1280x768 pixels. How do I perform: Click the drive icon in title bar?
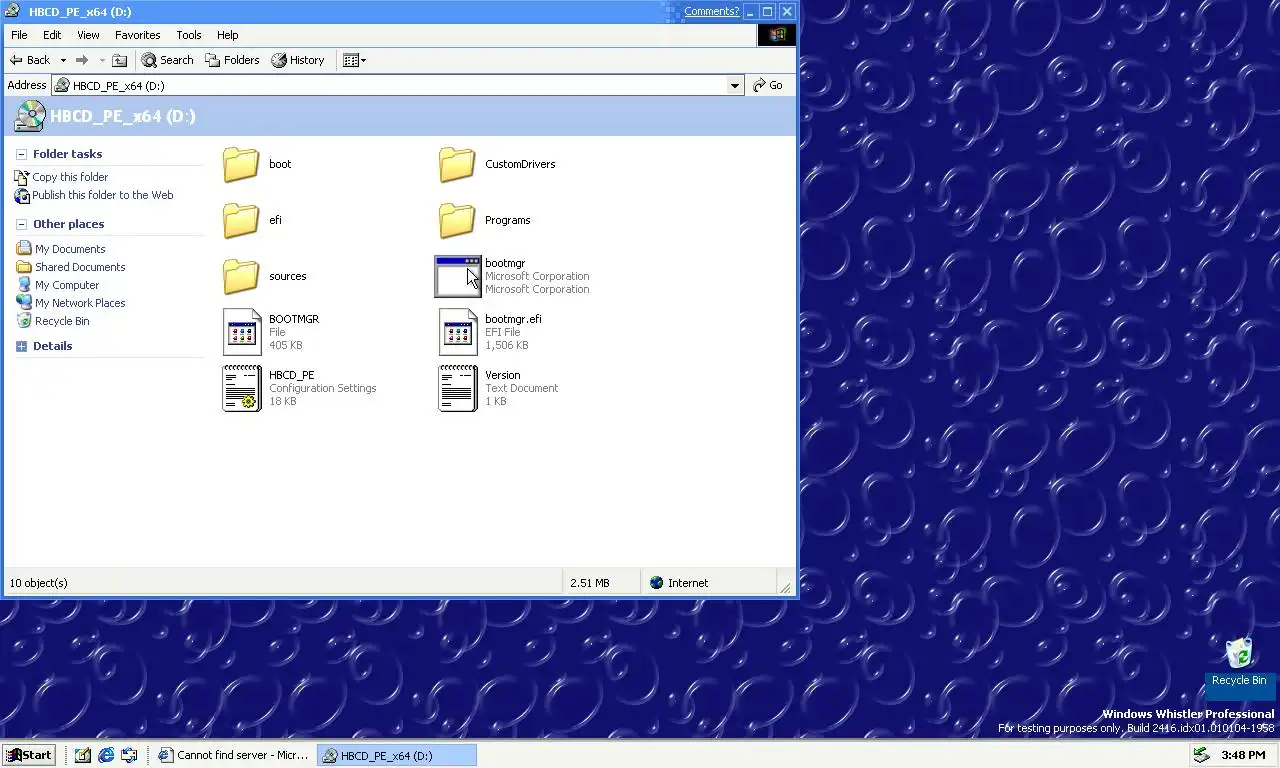click(x=13, y=12)
